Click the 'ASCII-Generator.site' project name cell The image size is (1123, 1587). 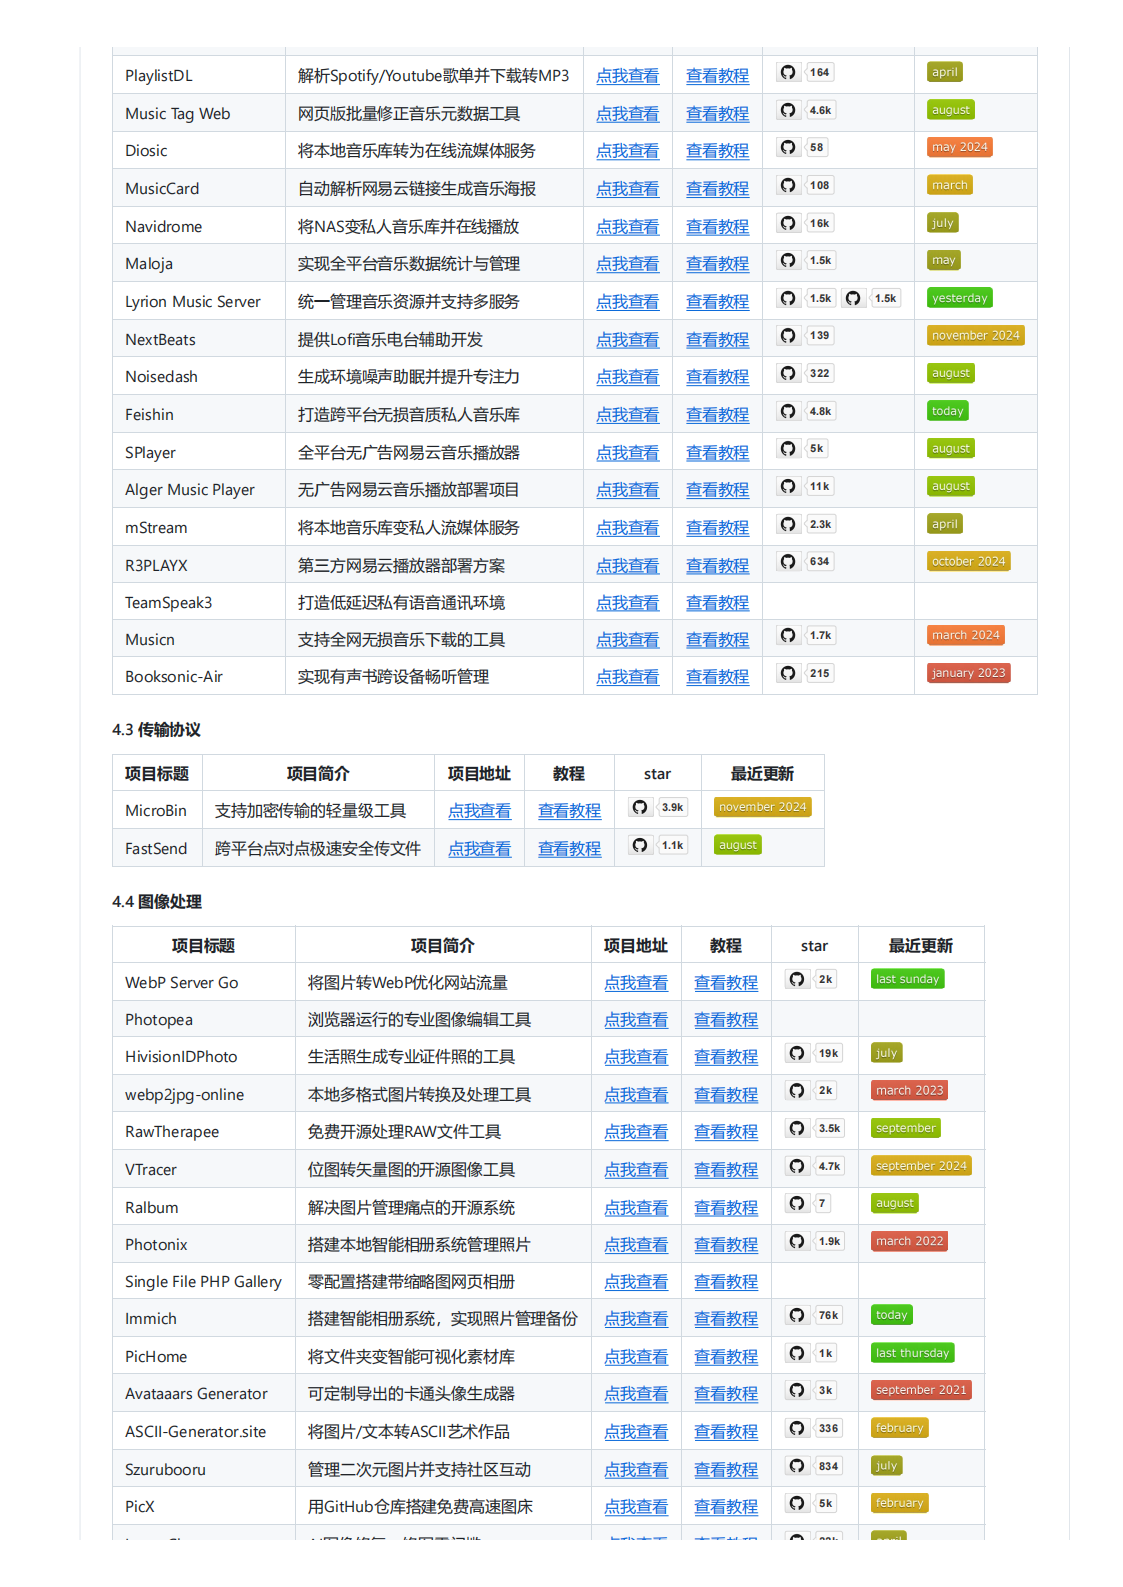(x=203, y=1432)
